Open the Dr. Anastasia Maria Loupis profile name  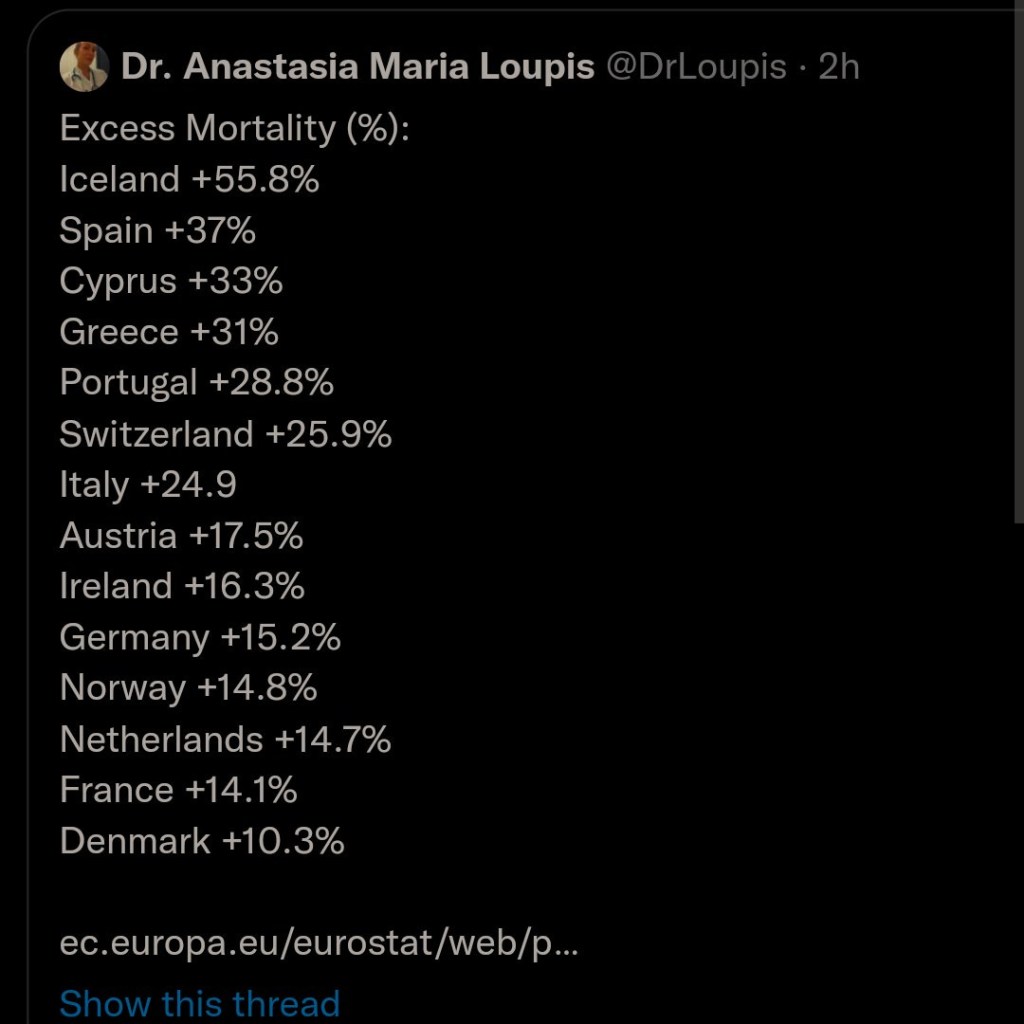[x=358, y=67]
